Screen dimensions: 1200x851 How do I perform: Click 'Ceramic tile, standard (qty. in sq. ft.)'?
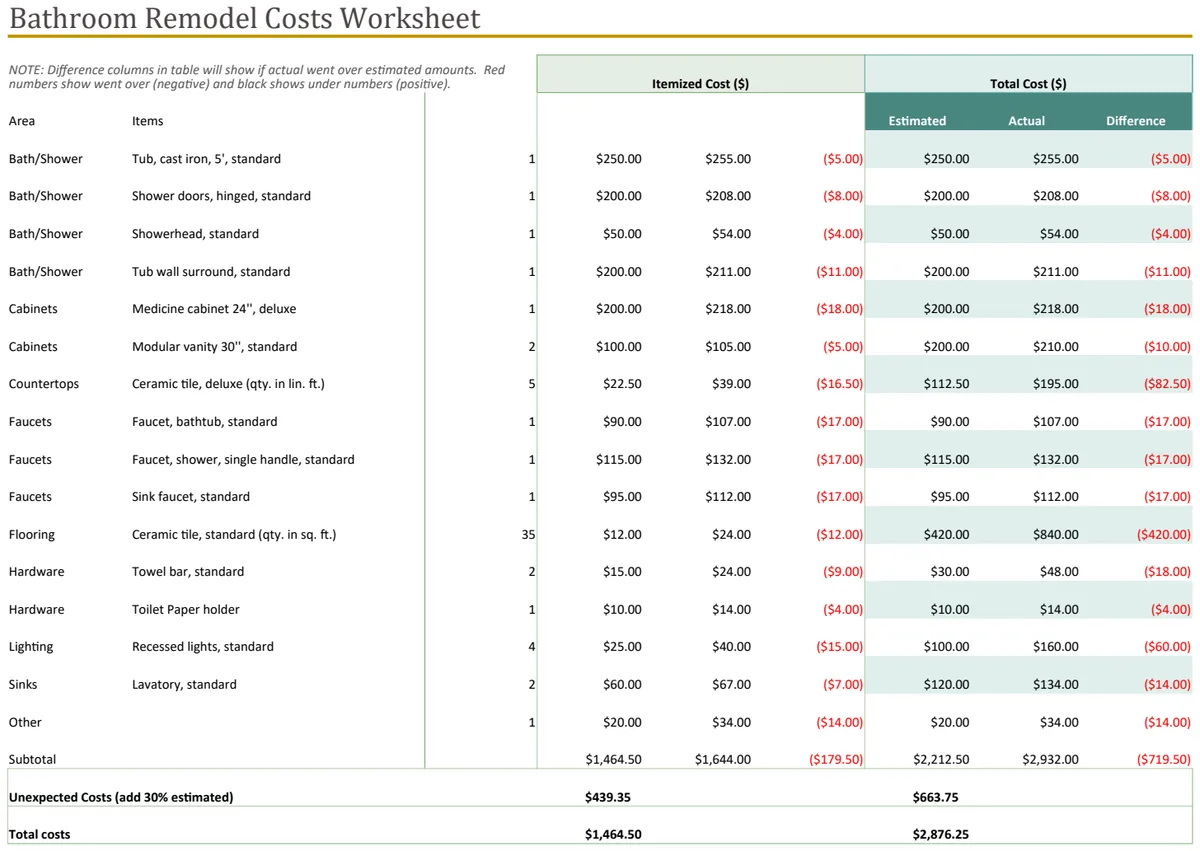234,535
